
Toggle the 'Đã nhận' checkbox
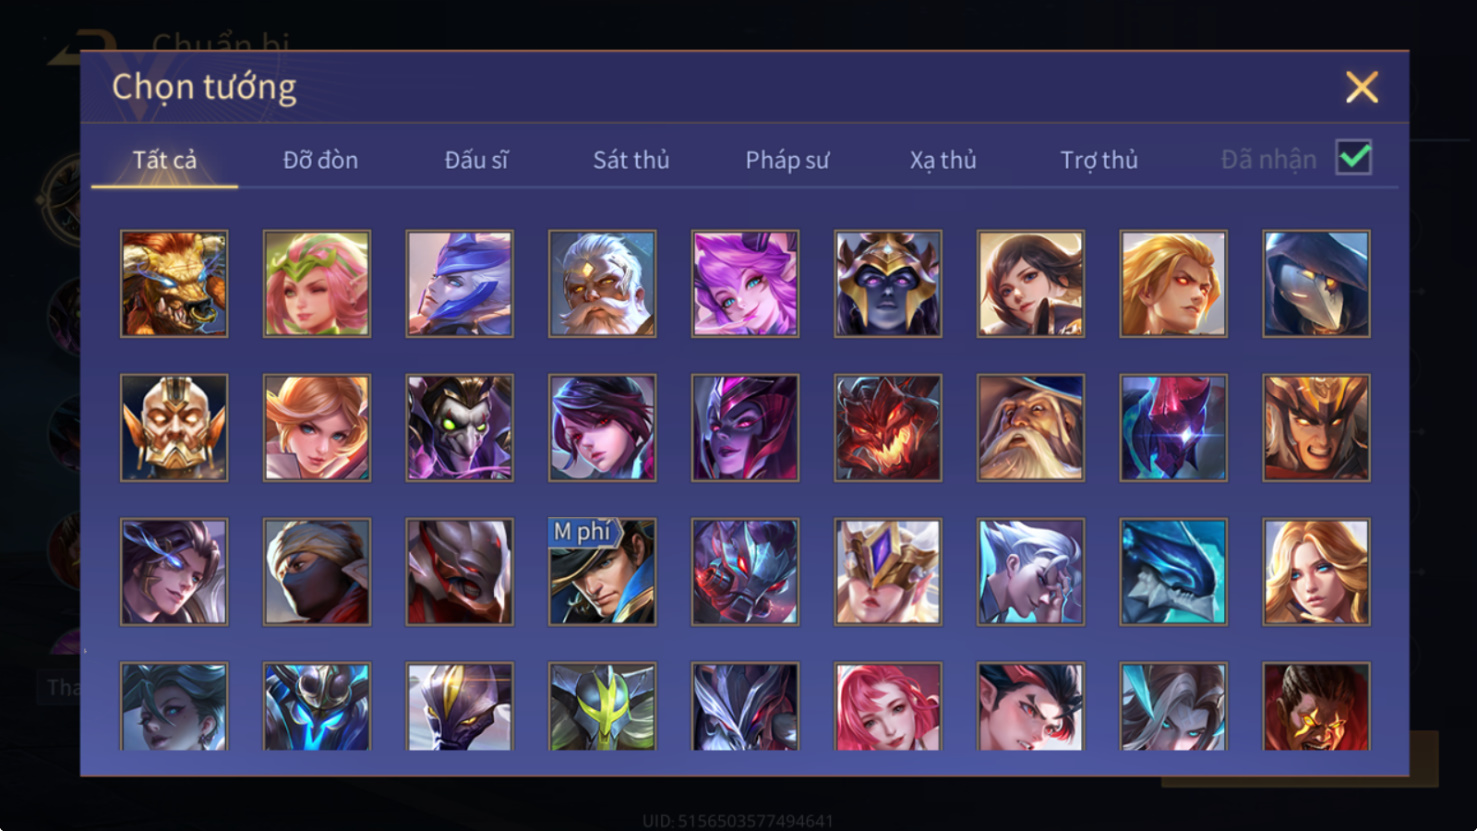click(x=1354, y=158)
